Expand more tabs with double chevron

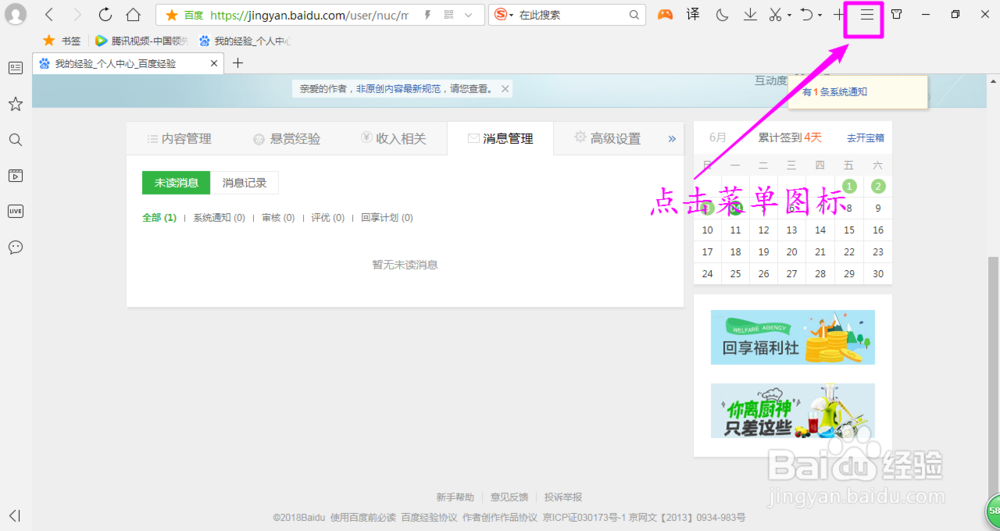coord(672,138)
